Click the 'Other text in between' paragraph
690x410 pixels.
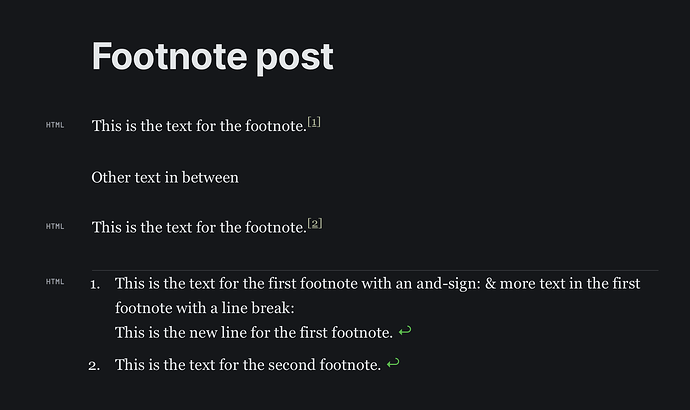[165, 177]
